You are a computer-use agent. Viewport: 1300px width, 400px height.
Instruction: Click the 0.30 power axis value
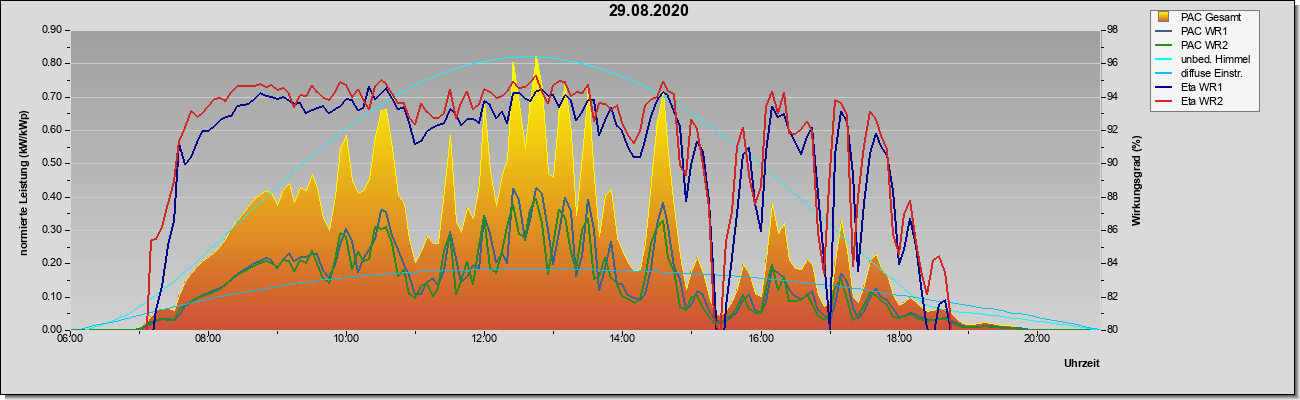click(x=53, y=230)
